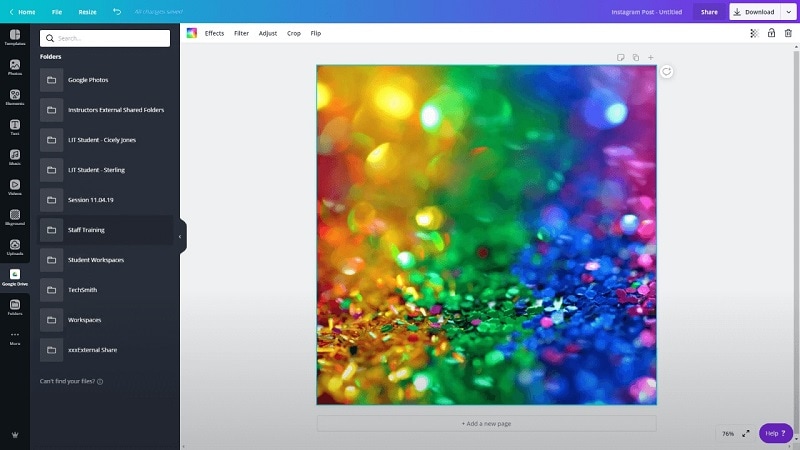Select the rainbow glitter image on canvas
Image resolution: width=800 pixels, height=450 pixels.
[x=486, y=235]
